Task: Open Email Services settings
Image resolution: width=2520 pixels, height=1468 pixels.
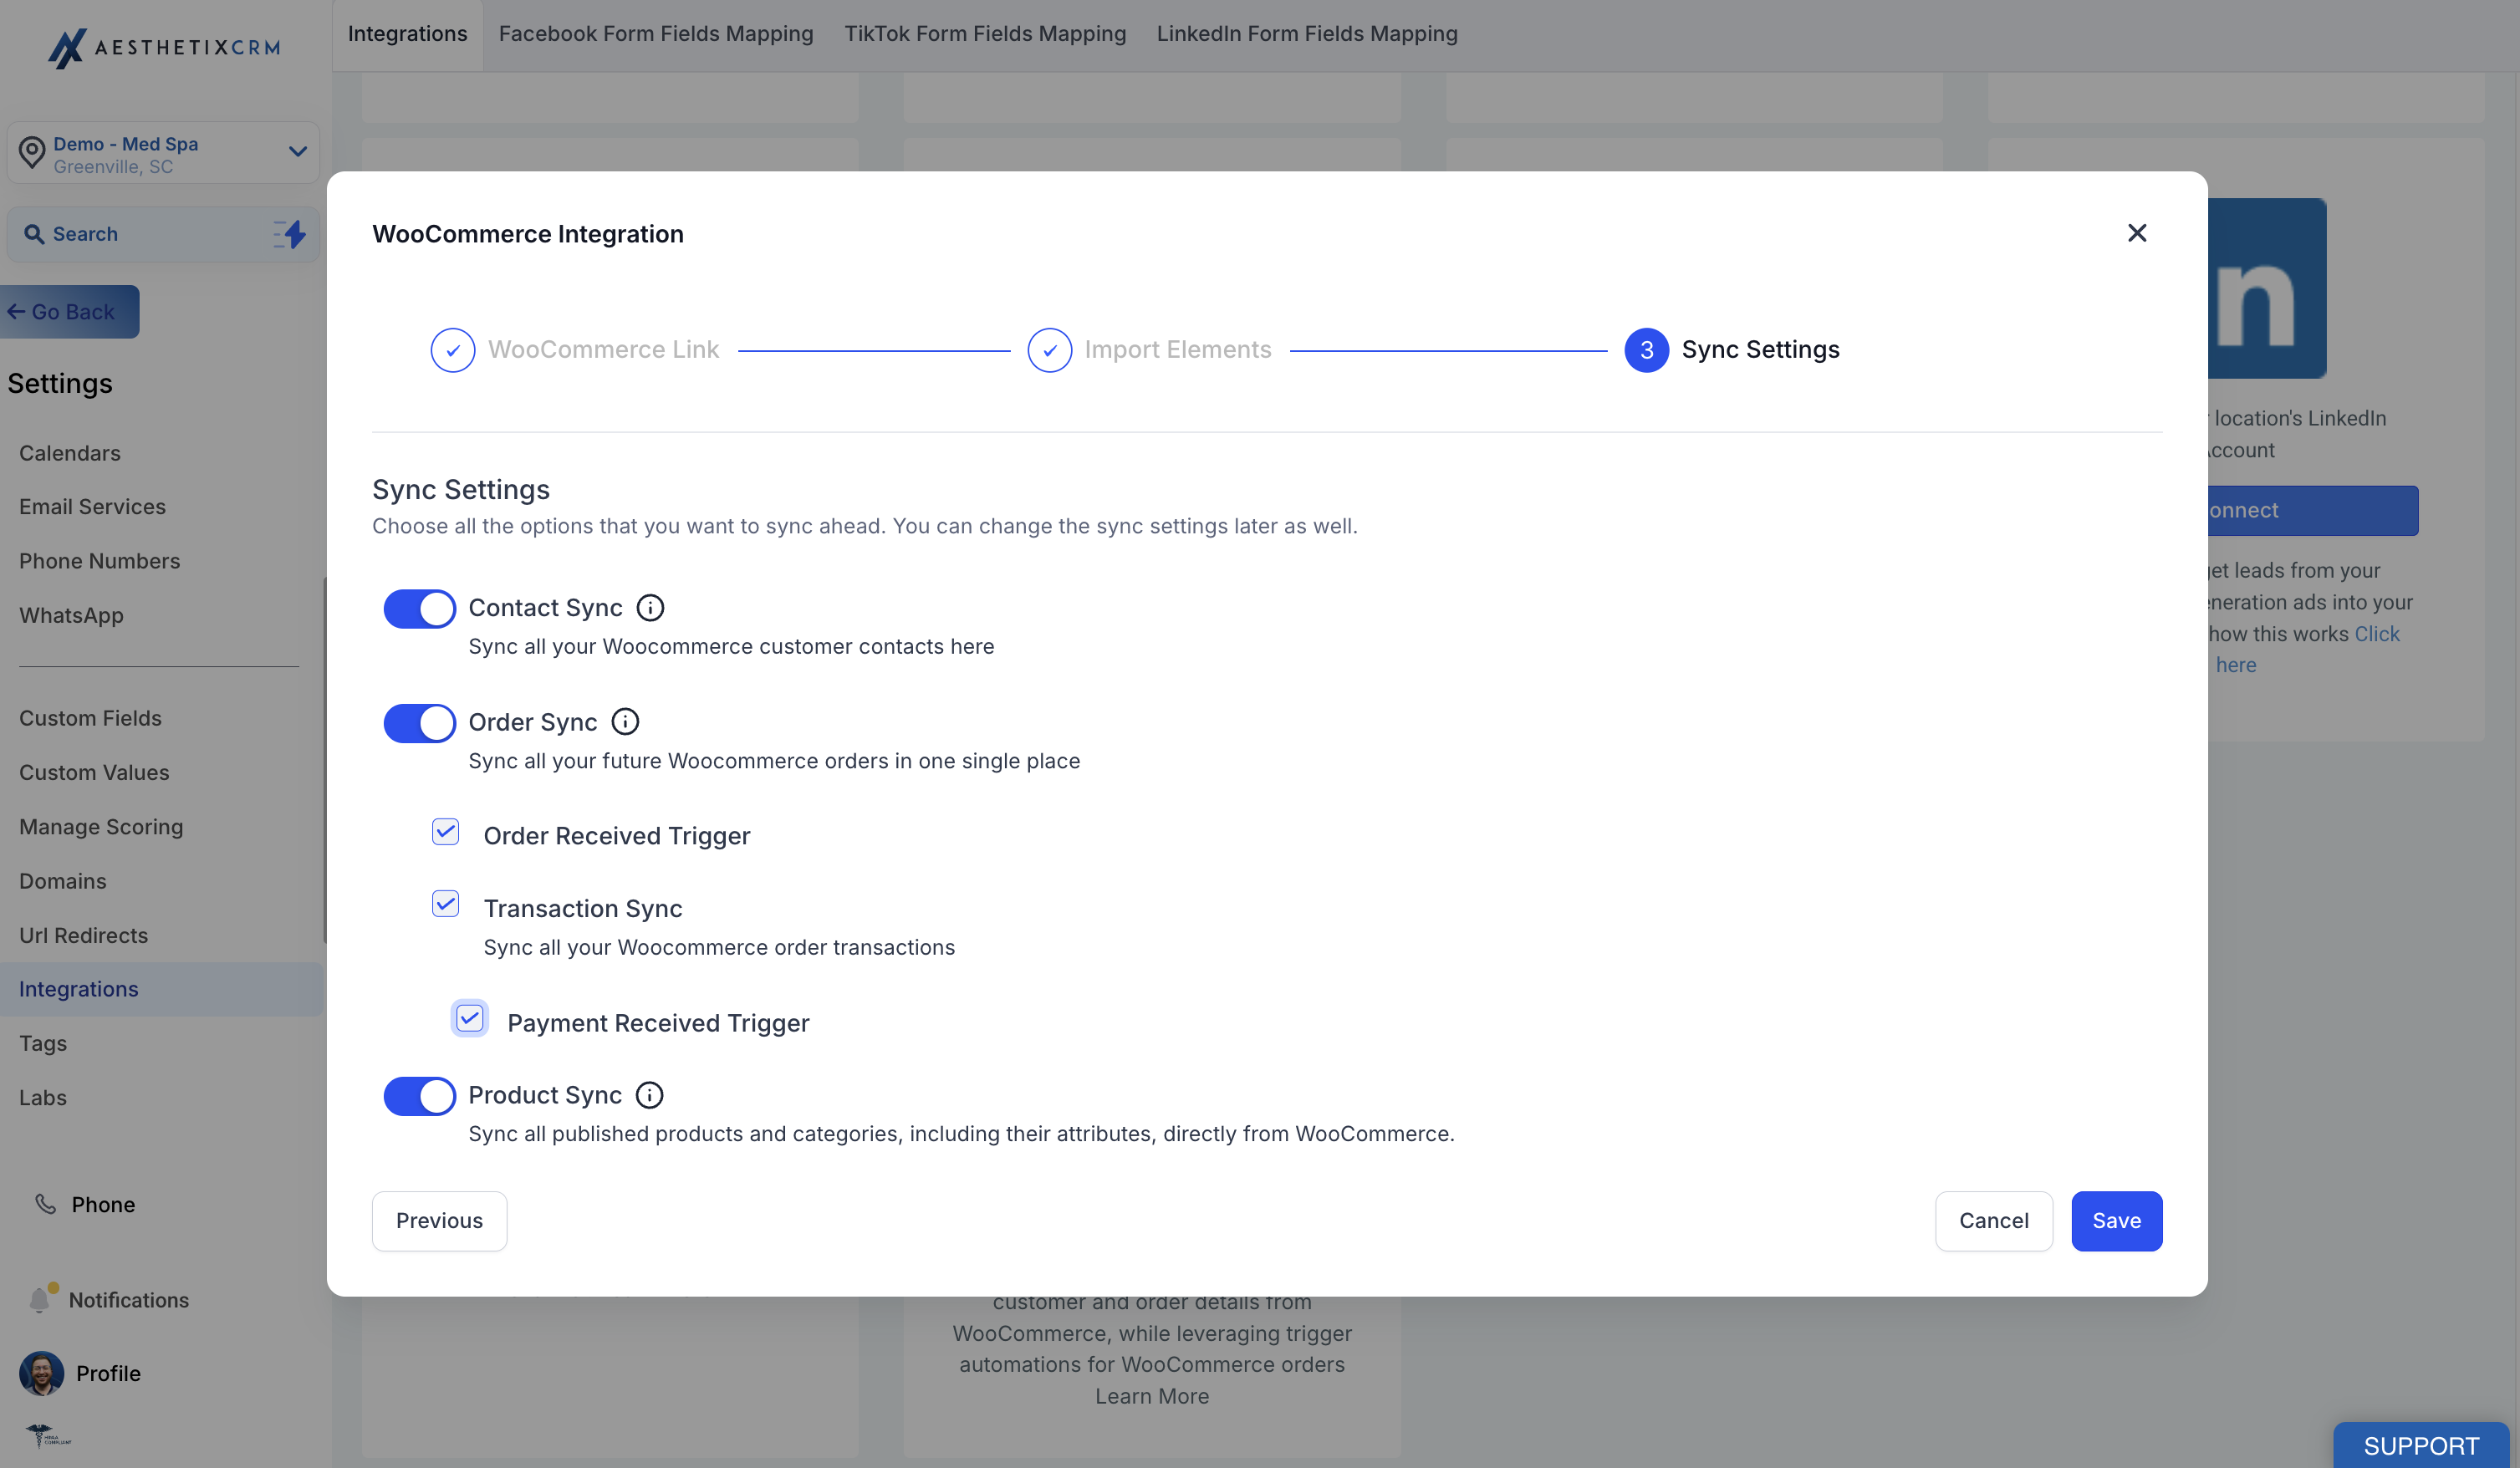Action: (93, 507)
